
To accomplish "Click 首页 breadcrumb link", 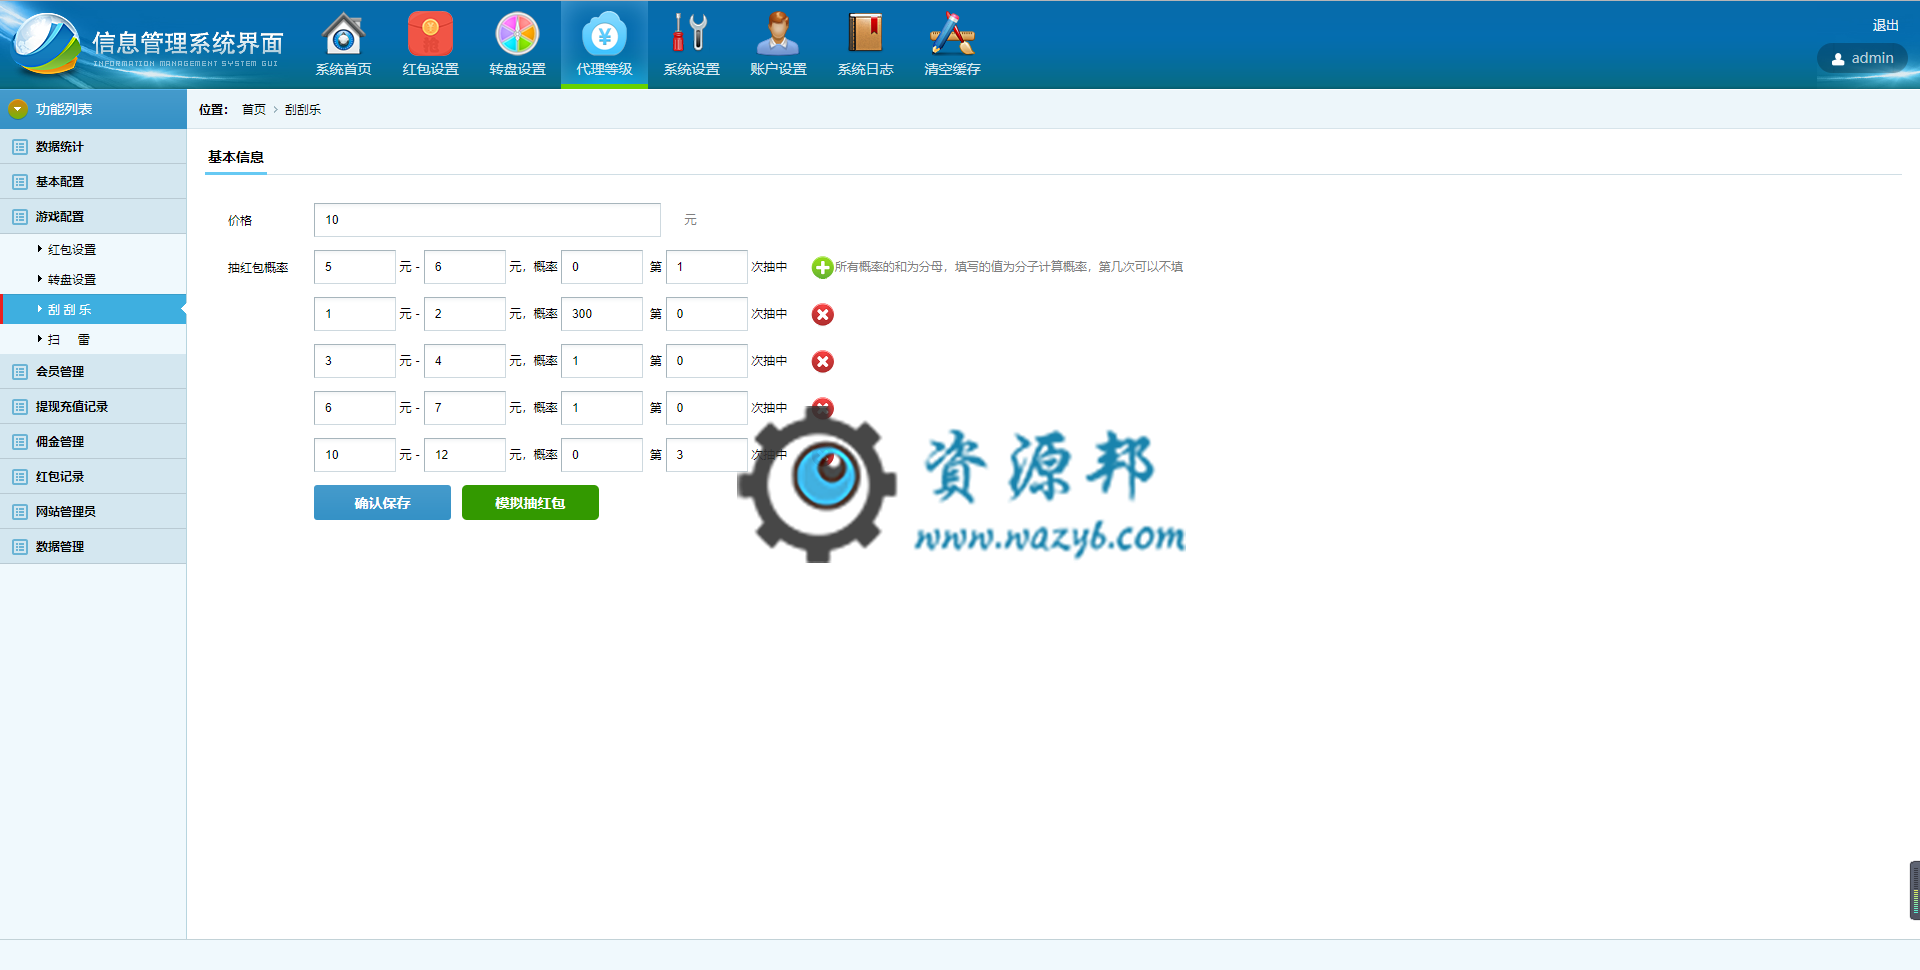I will click(x=254, y=110).
